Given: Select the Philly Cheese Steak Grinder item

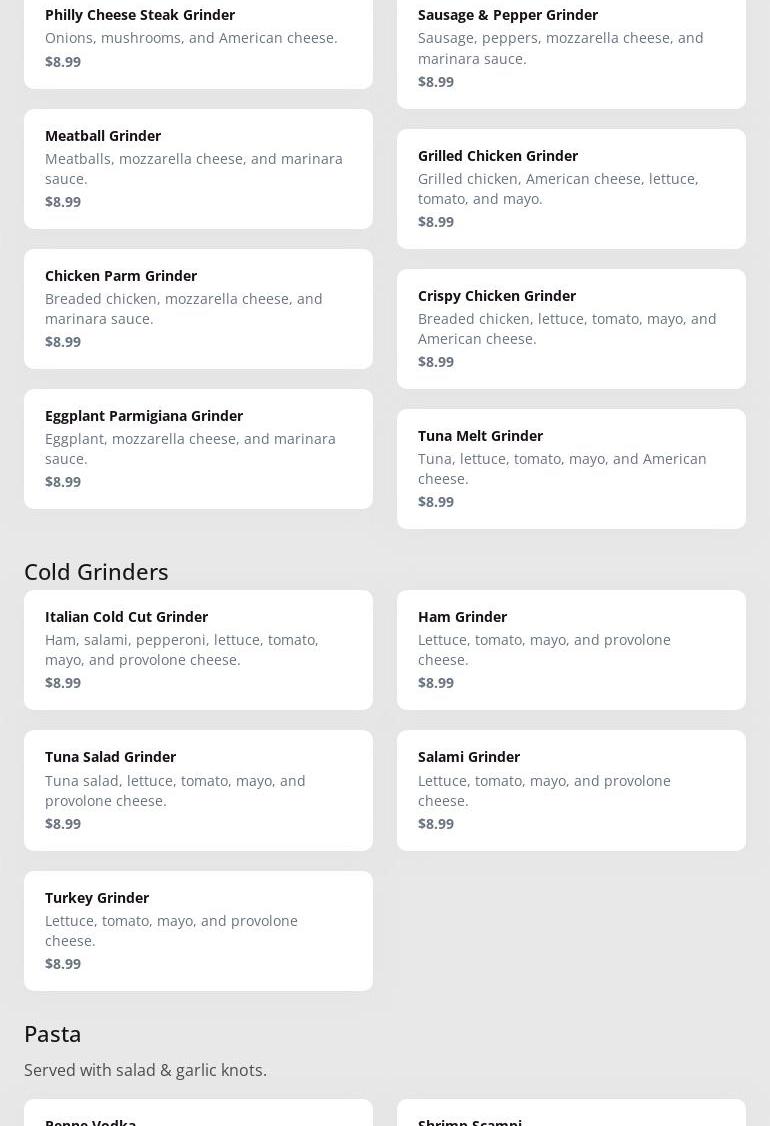Looking at the screenshot, I should coord(198,43).
